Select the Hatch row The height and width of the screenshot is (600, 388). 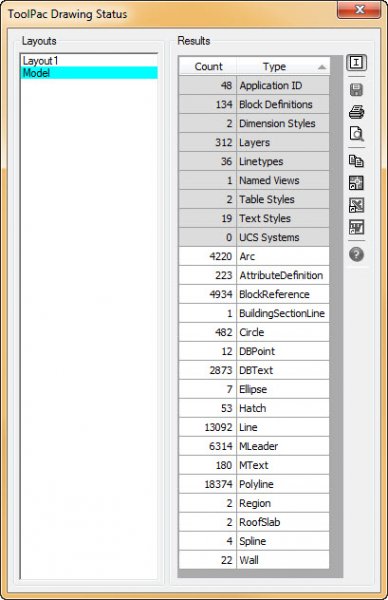pos(254,408)
